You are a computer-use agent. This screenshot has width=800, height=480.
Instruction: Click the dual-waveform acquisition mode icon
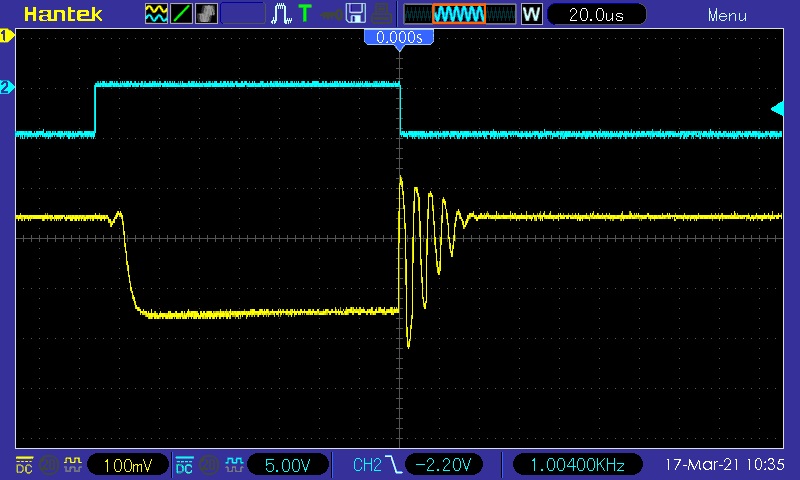pos(156,14)
